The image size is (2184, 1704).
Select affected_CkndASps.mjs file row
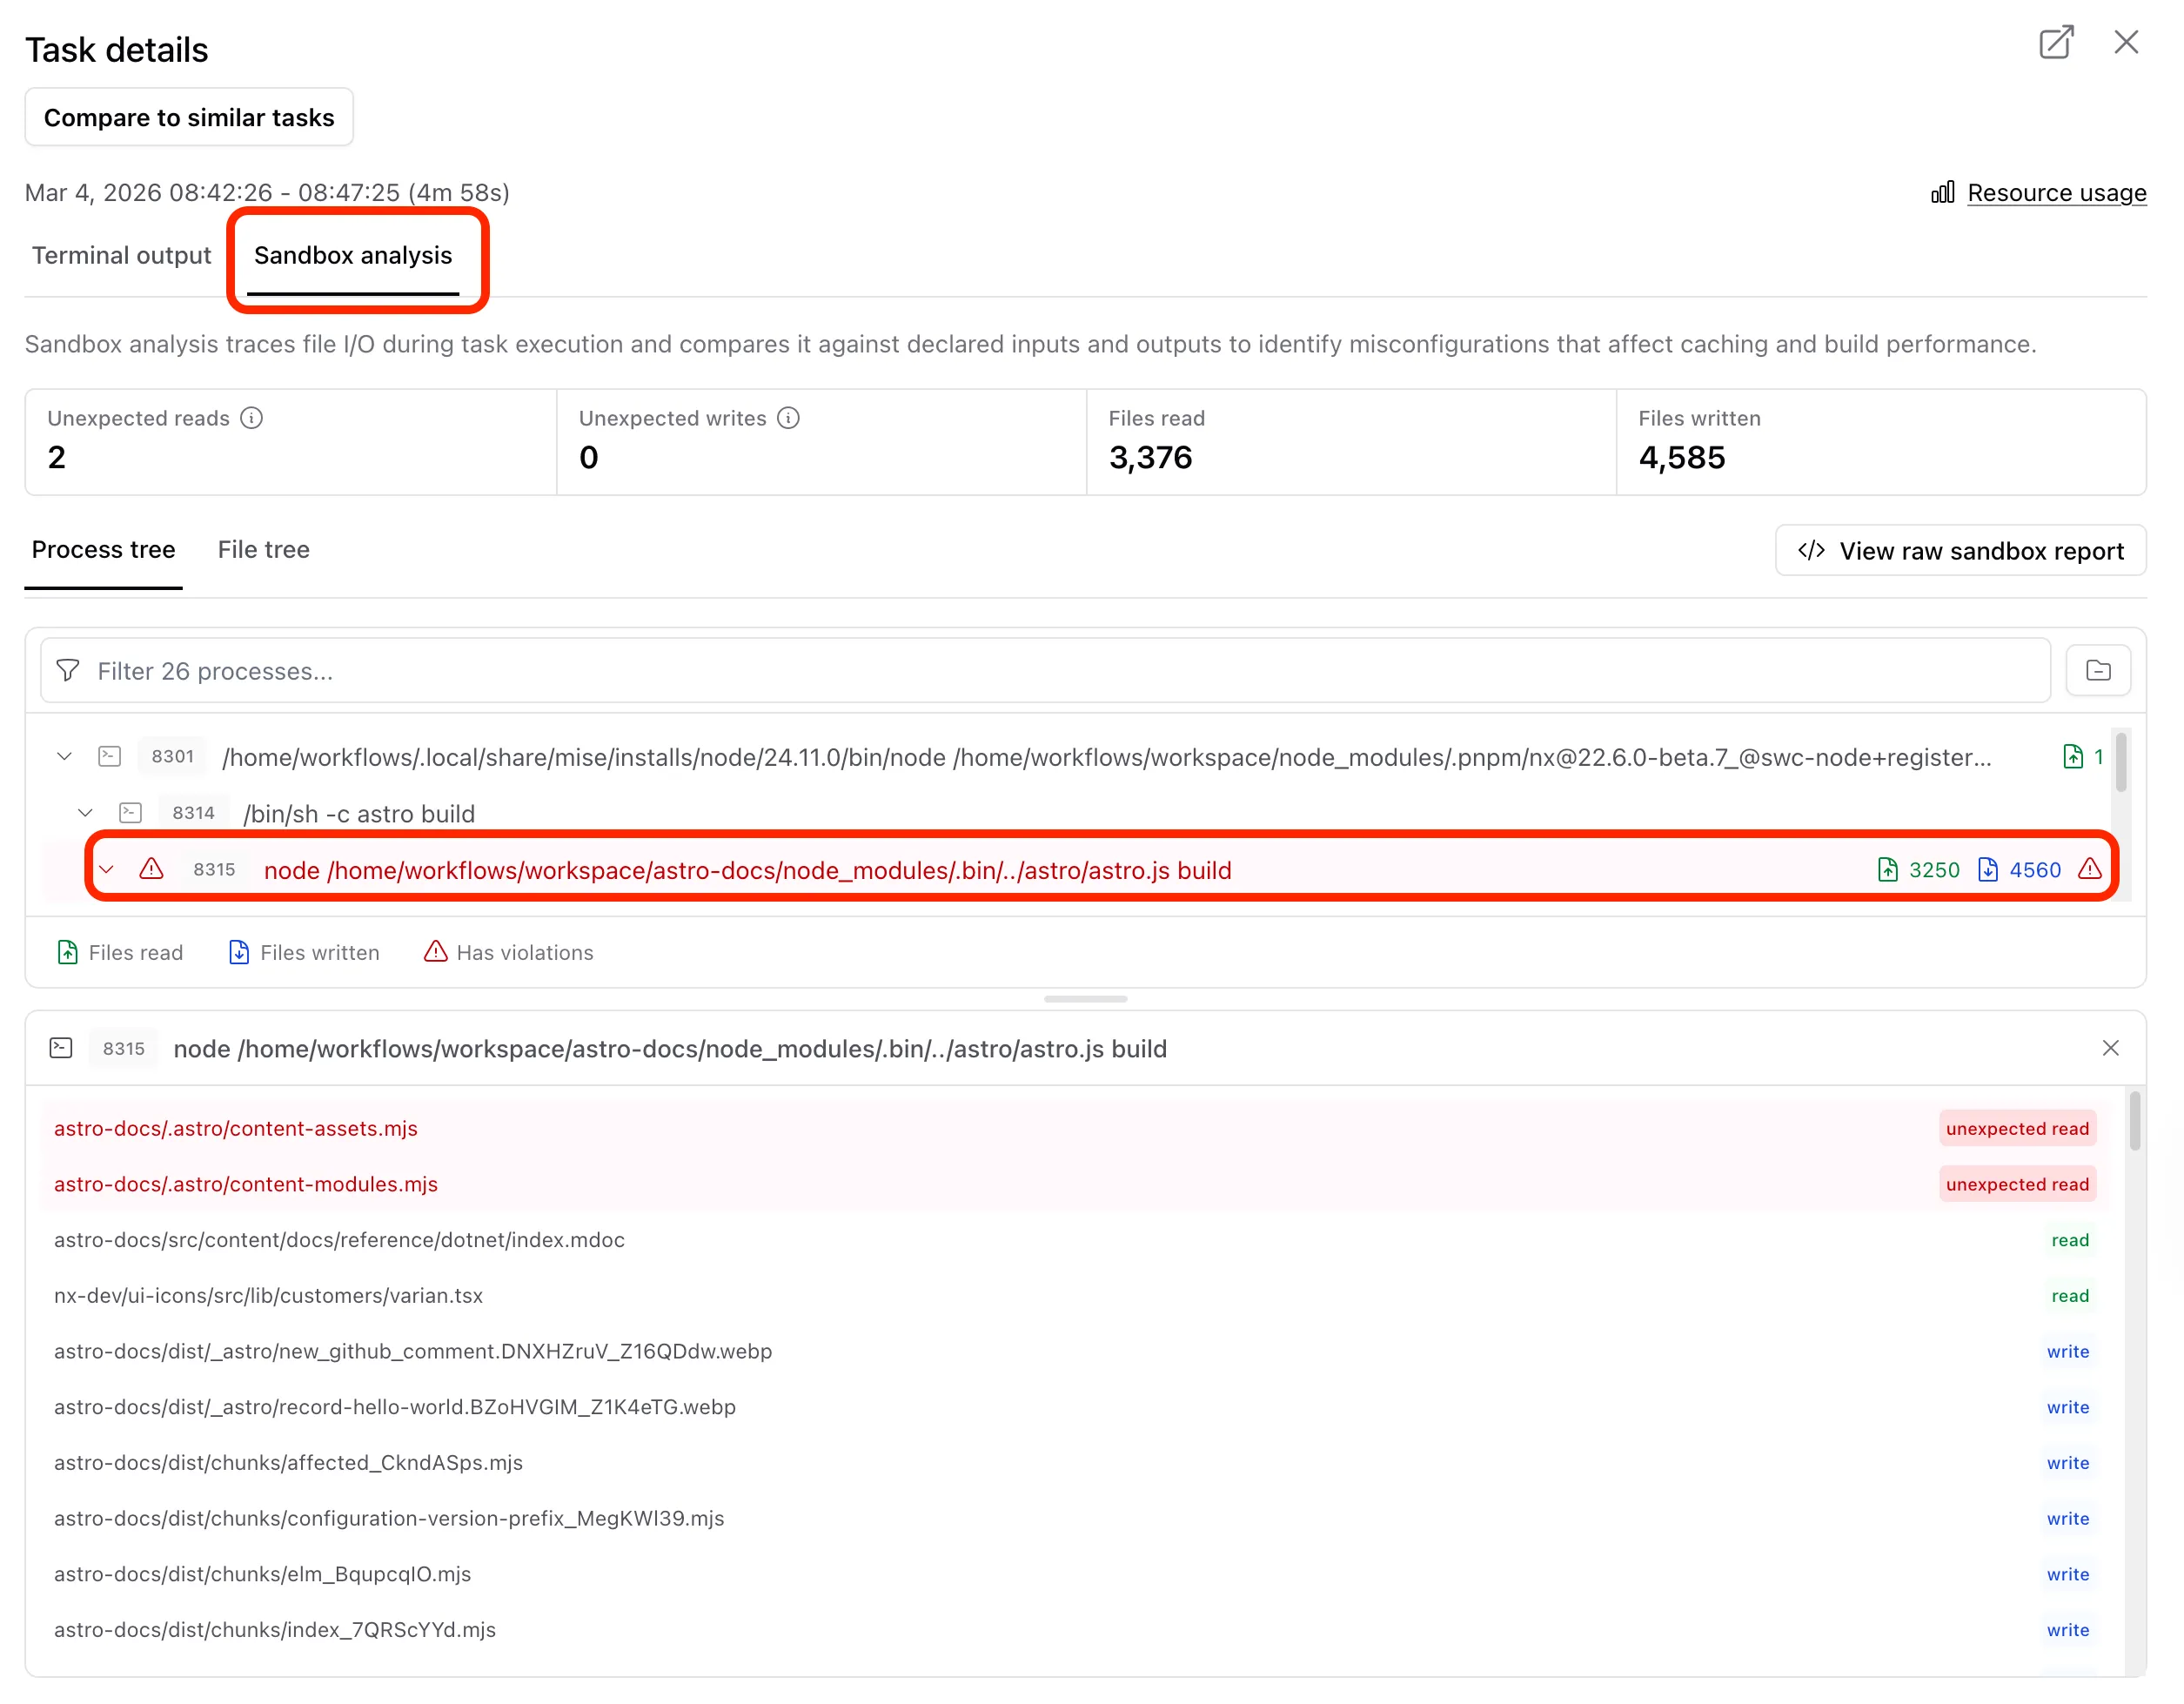coord(1075,1463)
